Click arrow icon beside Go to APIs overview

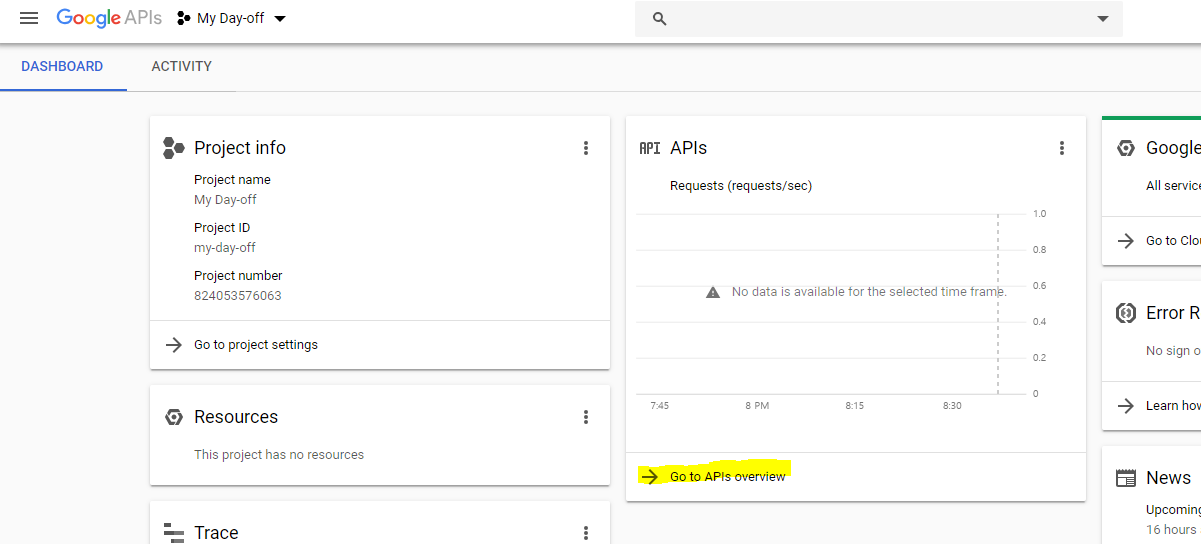650,476
